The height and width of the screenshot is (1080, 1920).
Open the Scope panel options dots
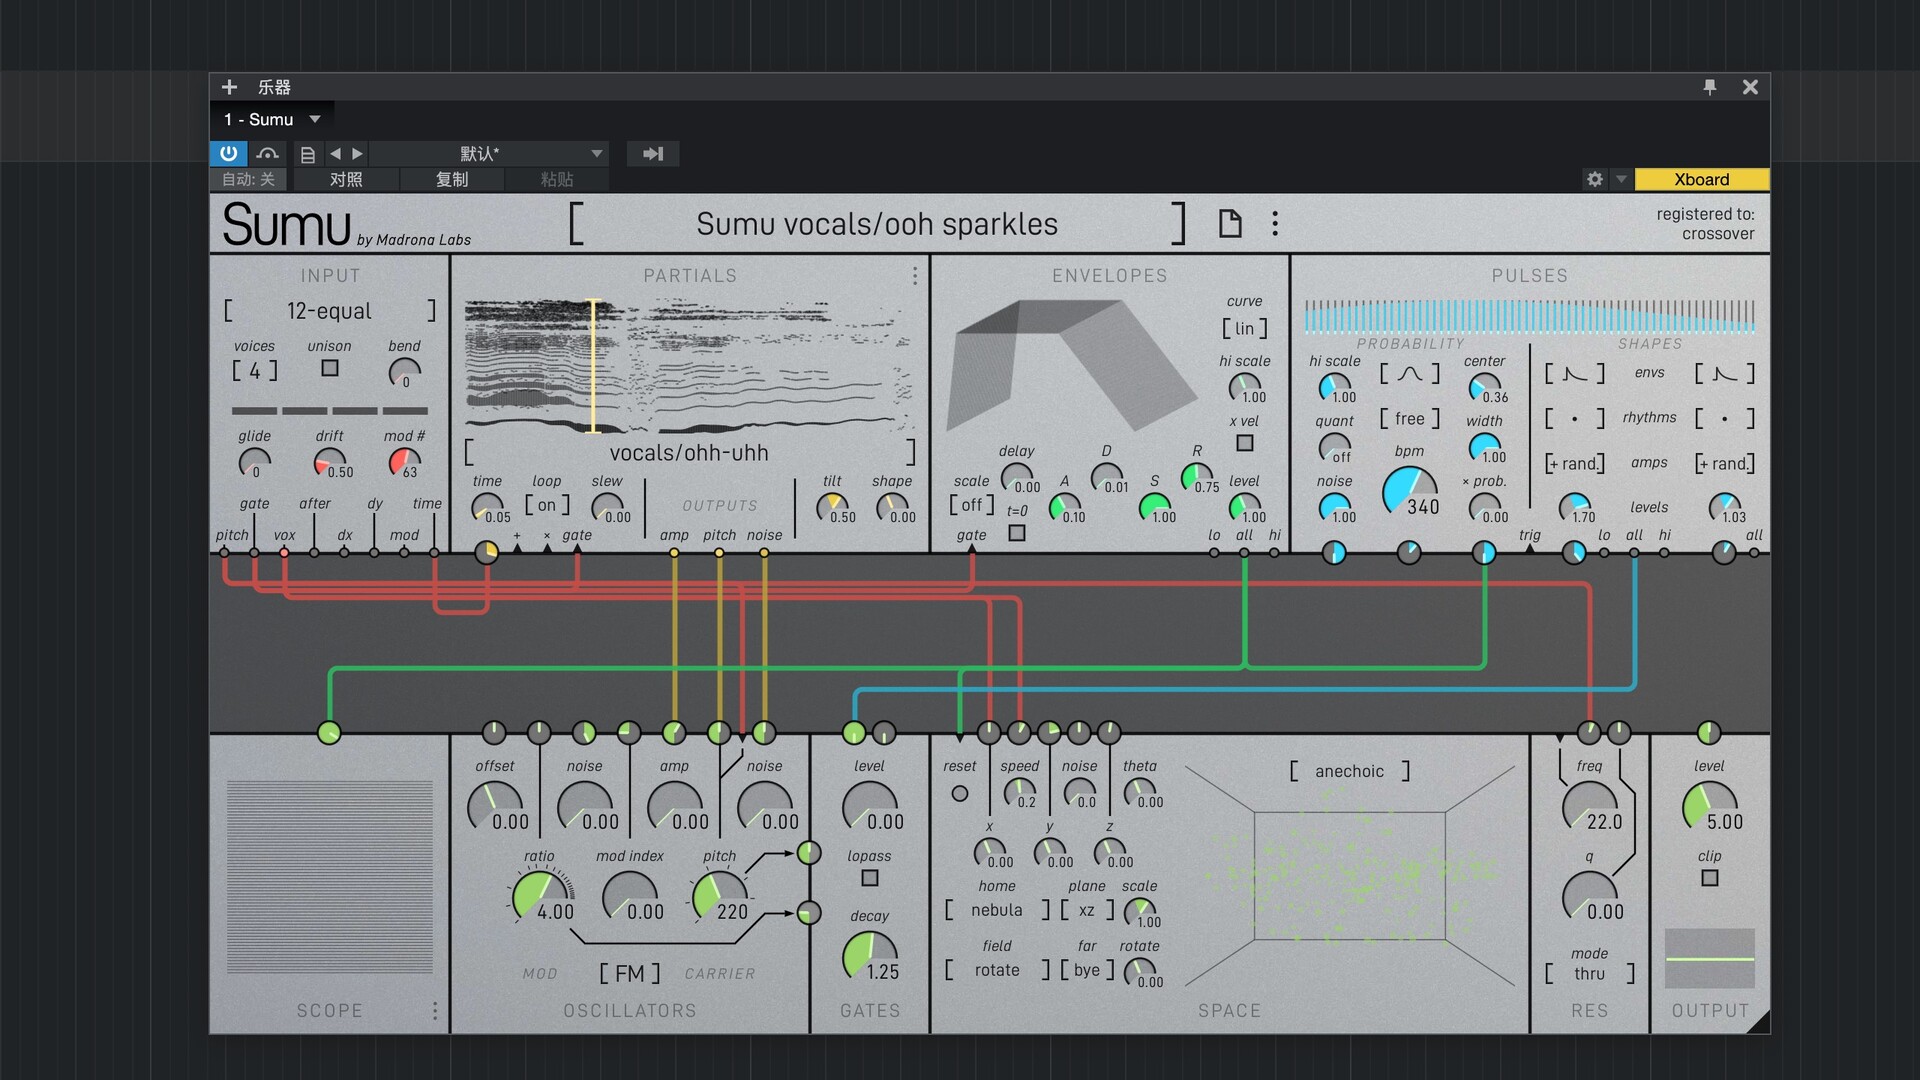tap(435, 1011)
